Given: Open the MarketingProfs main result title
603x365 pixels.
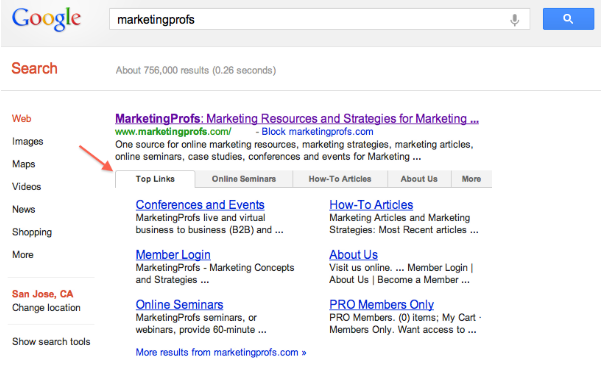Looking at the screenshot, I should click(297, 118).
